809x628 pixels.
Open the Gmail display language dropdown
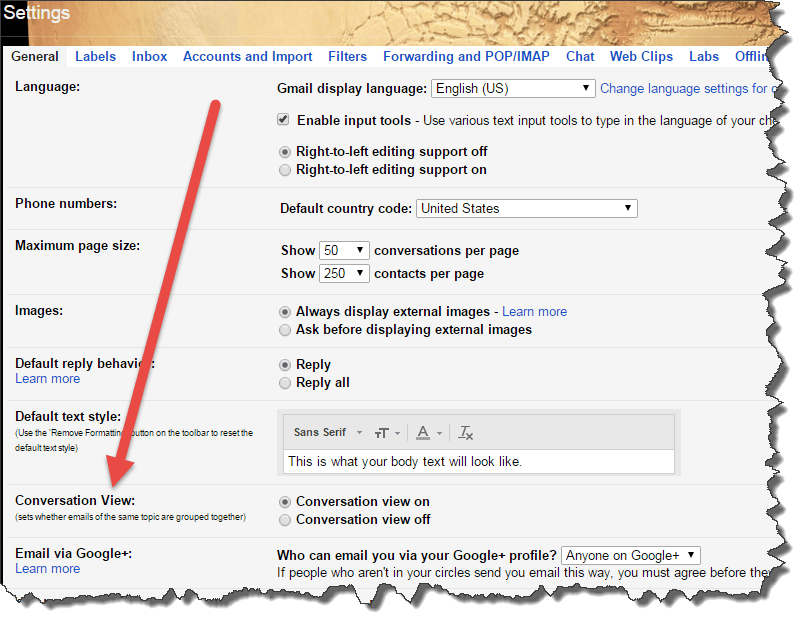coord(513,89)
